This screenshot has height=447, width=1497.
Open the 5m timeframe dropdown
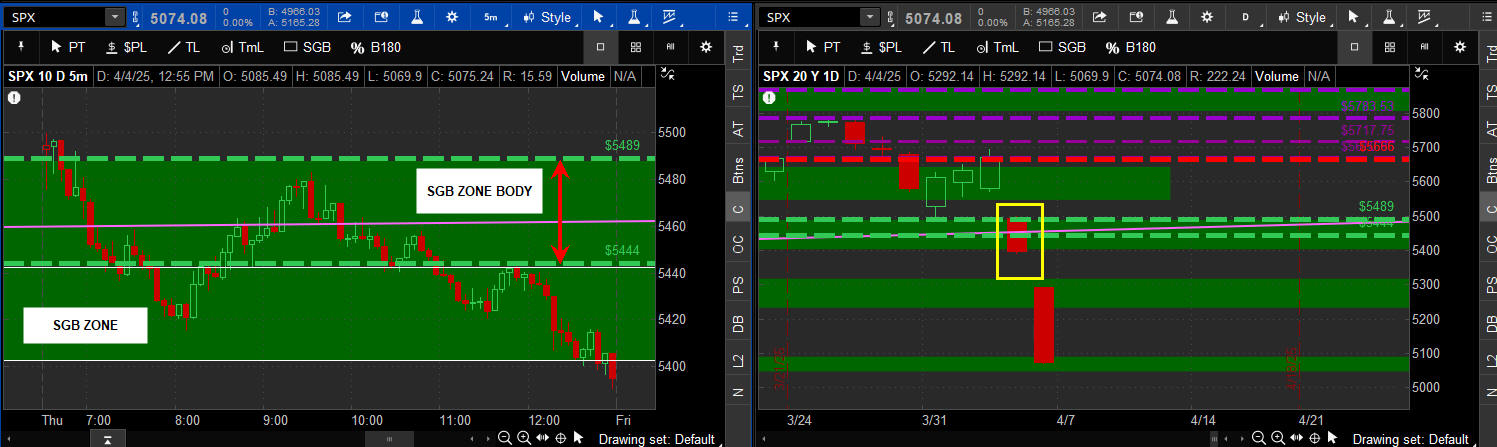coord(490,17)
